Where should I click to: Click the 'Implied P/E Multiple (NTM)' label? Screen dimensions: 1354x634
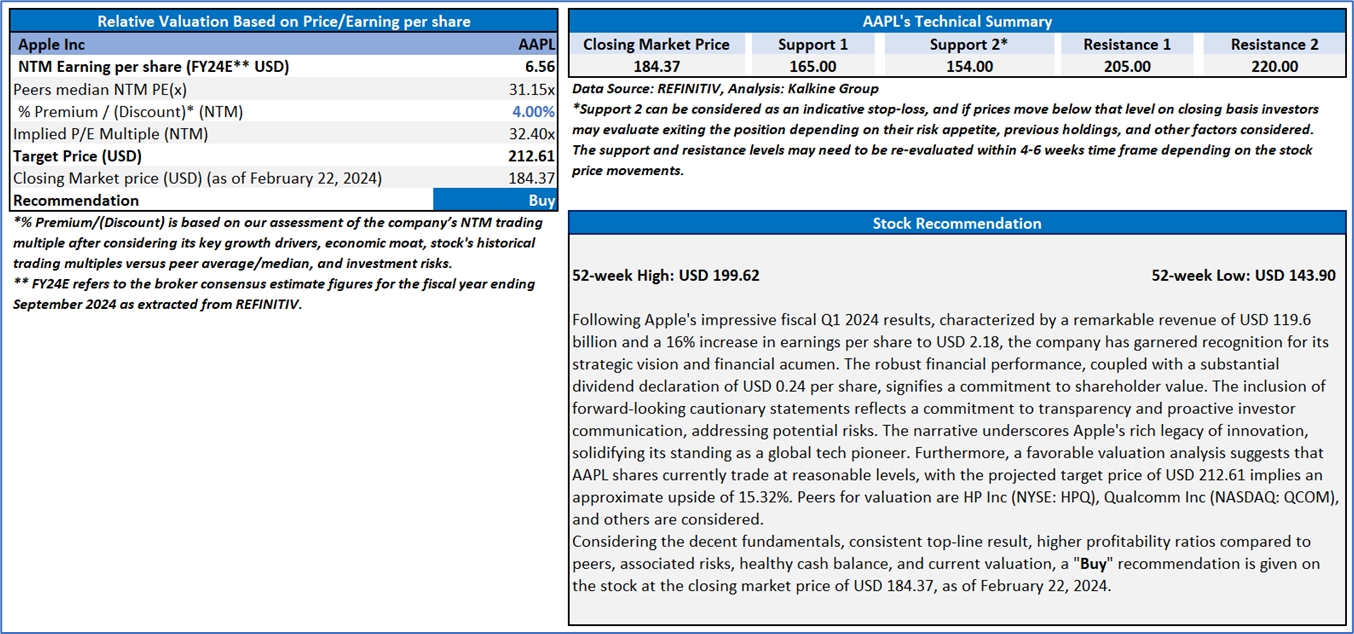tap(111, 134)
